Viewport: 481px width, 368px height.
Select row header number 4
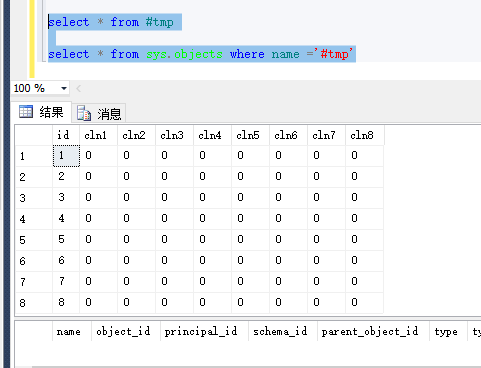point(34,219)
